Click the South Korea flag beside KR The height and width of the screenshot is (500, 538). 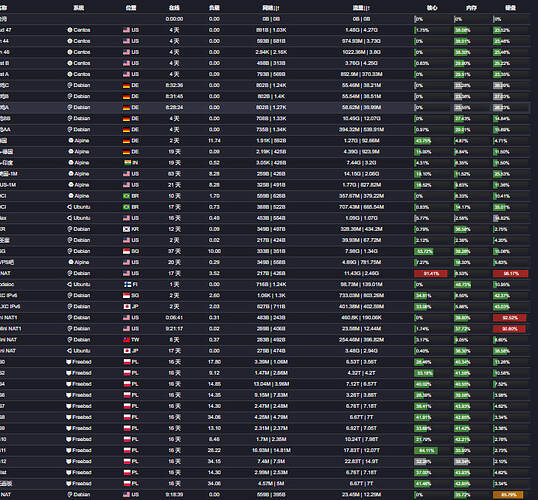126,229
